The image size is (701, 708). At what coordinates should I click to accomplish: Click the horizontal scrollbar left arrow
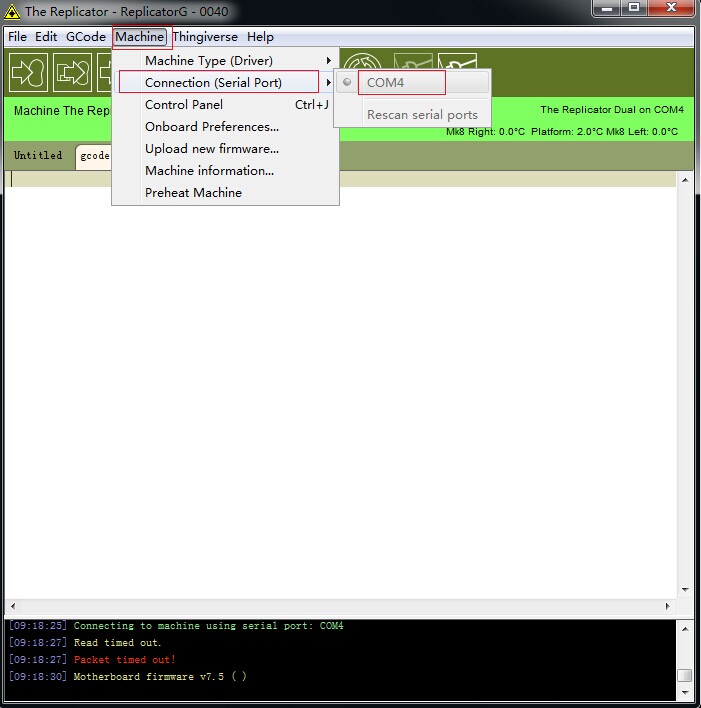point(13,606)
